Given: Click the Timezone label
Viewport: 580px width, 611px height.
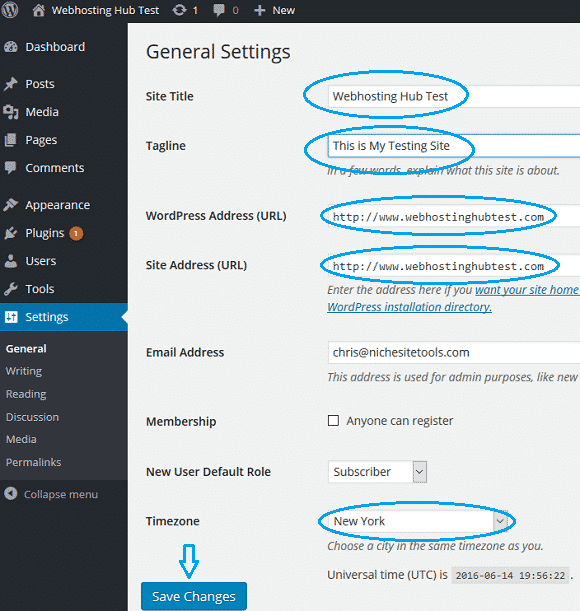Looking at the screenshot, I should tap(173, 521).
